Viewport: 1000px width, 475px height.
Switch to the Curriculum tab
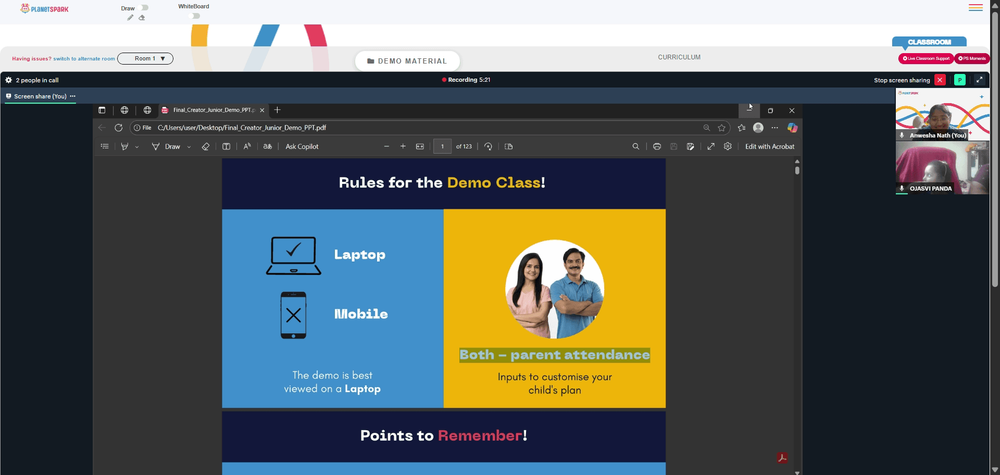(x=679, y=57)
